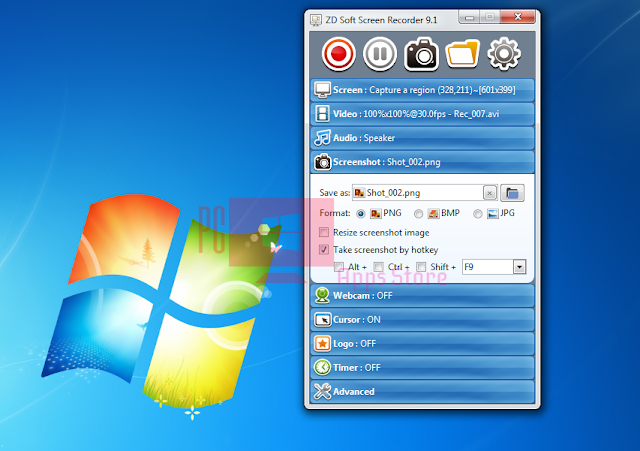Expand the Advanced section
The width and height of the screenshot is (640, 451).
click(x=422, y=392)
